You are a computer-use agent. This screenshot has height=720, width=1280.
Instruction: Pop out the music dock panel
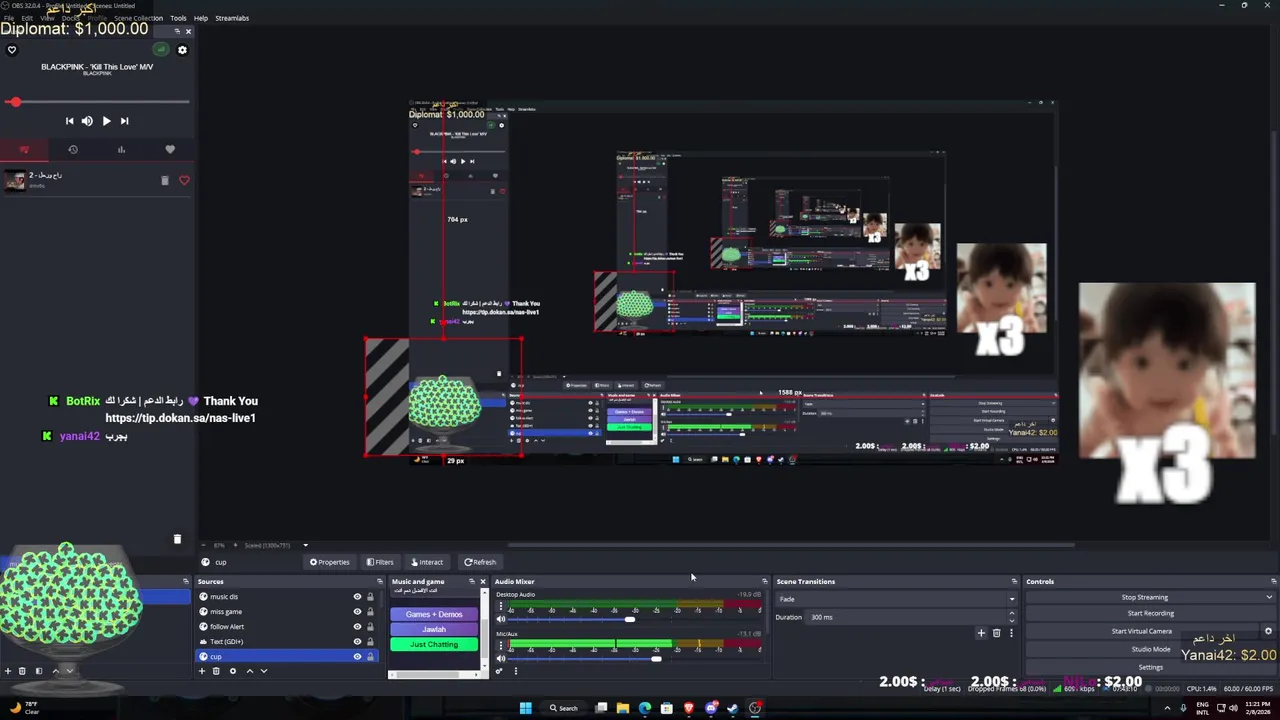[177, 31]
